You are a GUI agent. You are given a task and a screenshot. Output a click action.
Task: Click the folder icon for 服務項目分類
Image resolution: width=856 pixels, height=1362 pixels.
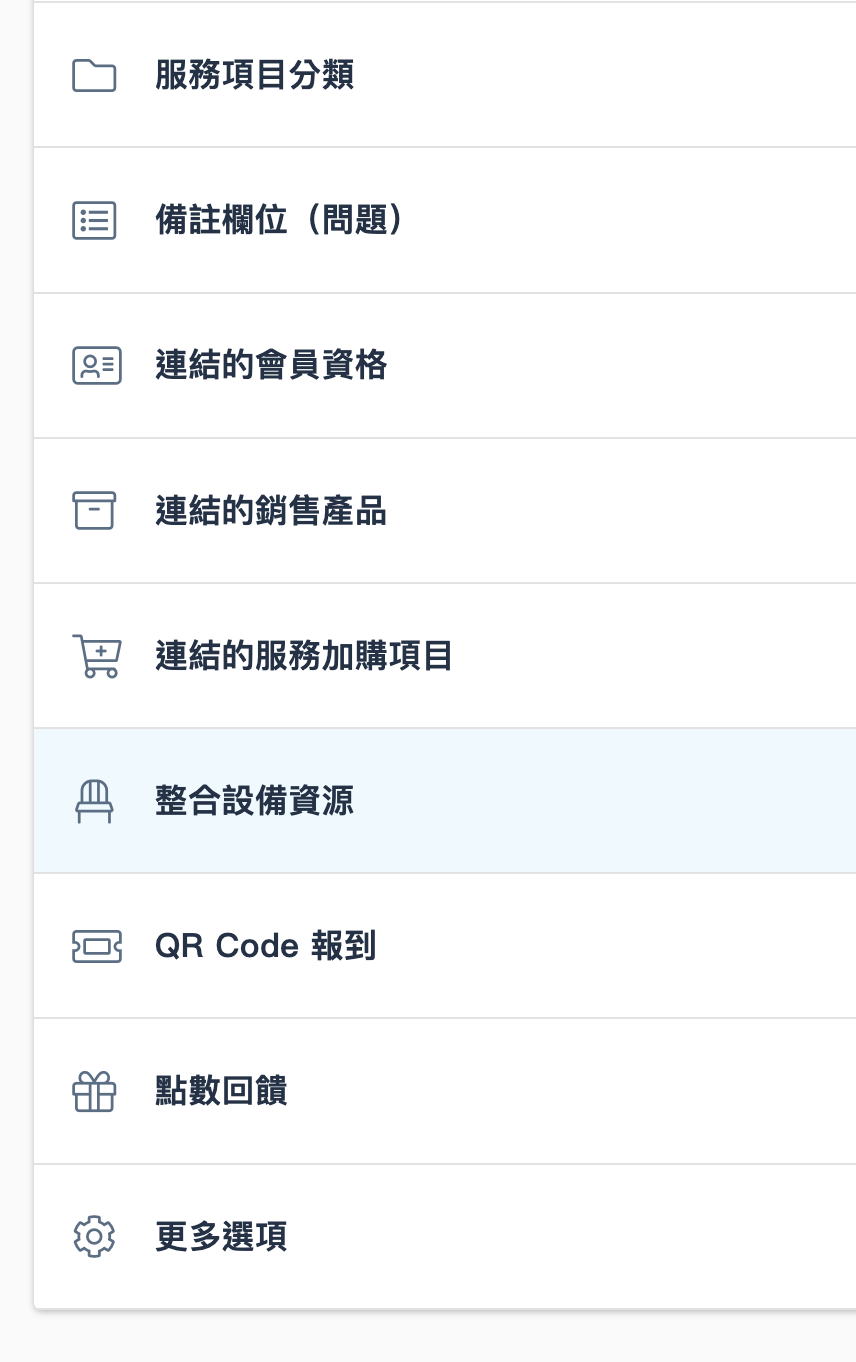pos(95,76)
